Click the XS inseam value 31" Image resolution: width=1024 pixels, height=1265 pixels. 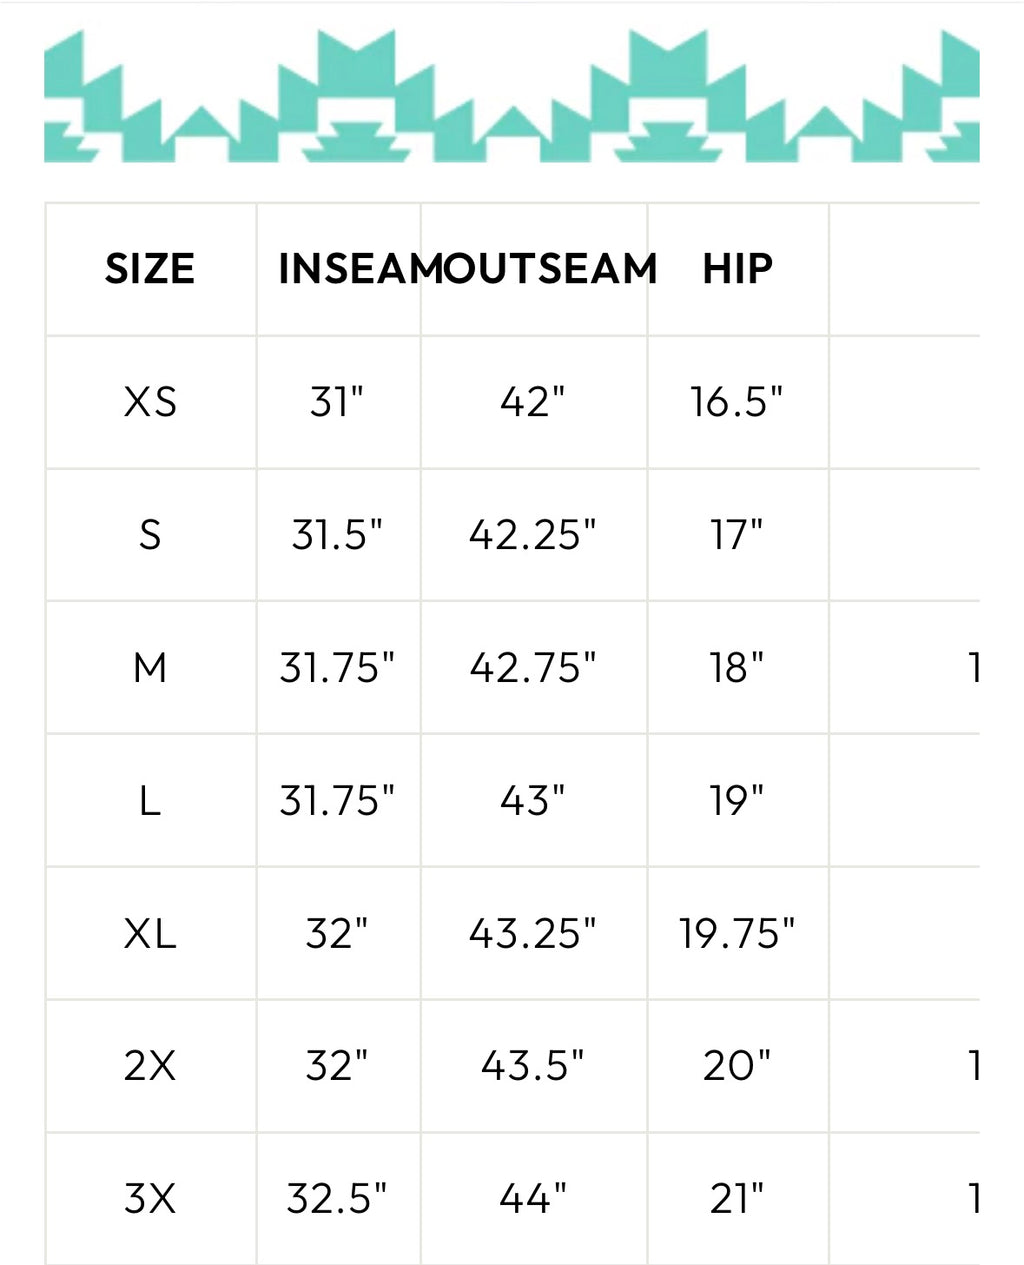[337, 402]
